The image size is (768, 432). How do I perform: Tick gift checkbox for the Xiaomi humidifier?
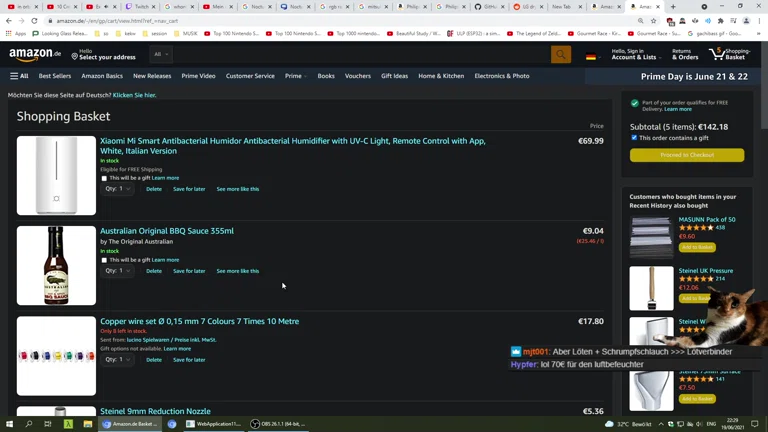point(104,178)
